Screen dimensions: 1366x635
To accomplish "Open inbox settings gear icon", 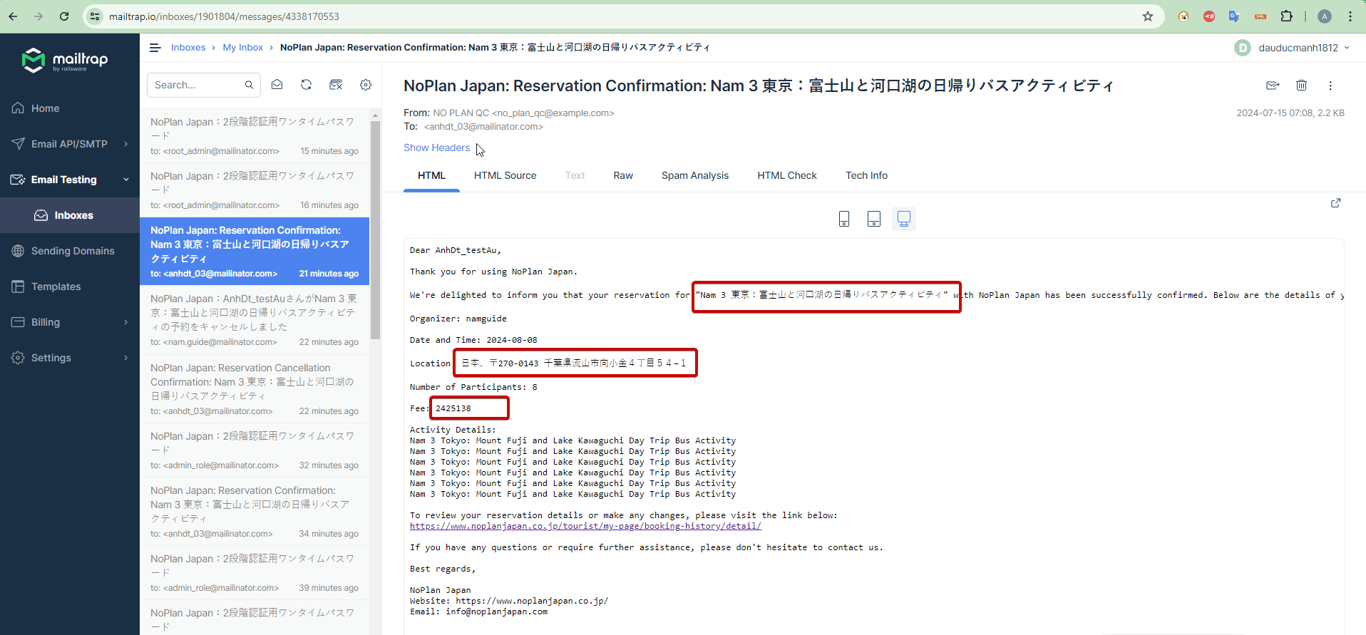I will (366, 85).
